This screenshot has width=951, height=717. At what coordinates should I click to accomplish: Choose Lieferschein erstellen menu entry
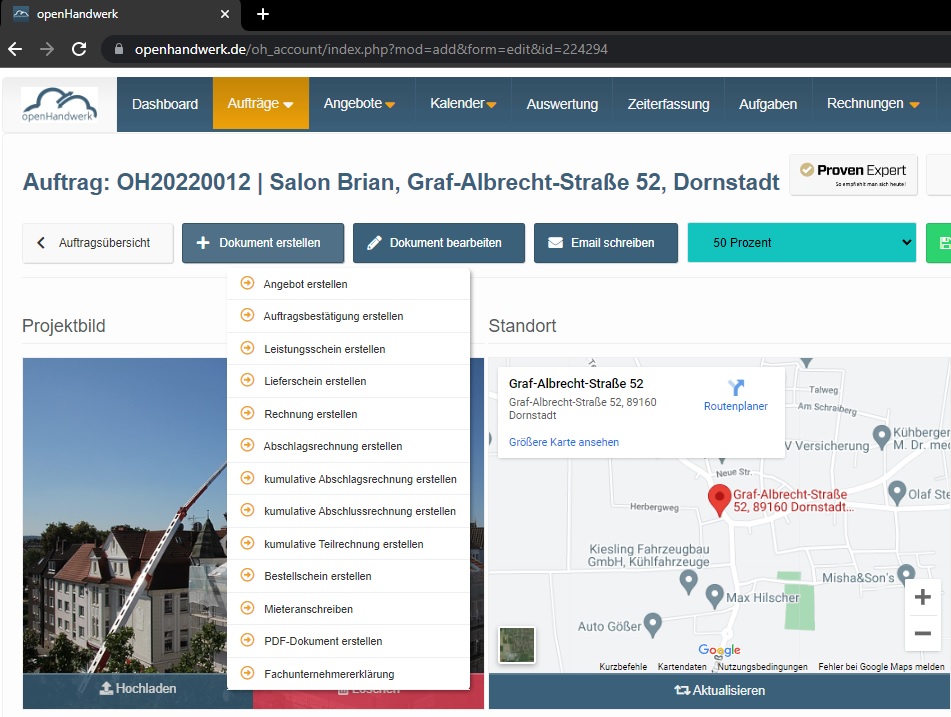pyautogui.click(x=314, y=381)
